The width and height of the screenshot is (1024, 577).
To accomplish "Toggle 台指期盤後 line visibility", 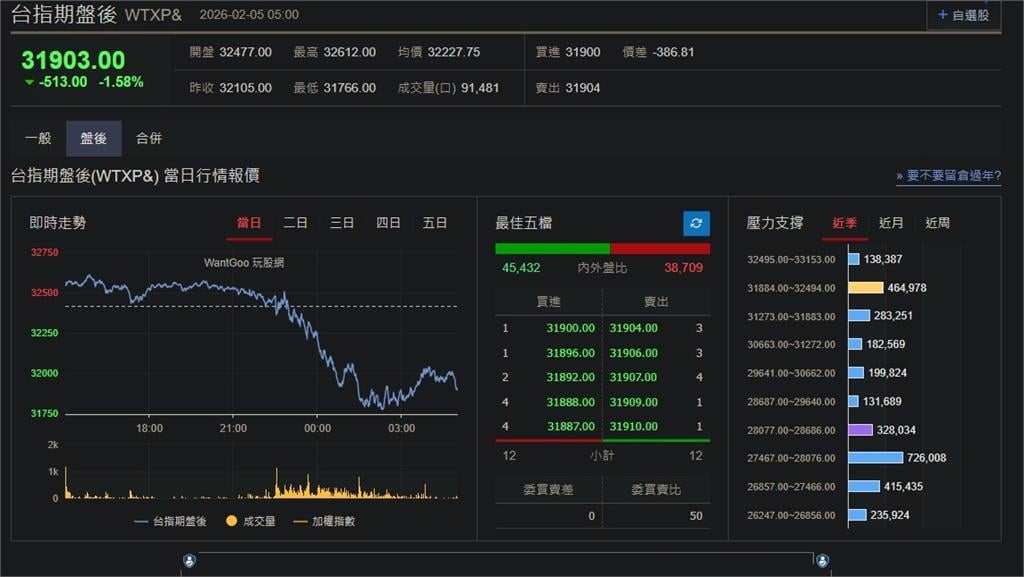I will point(140,522).
